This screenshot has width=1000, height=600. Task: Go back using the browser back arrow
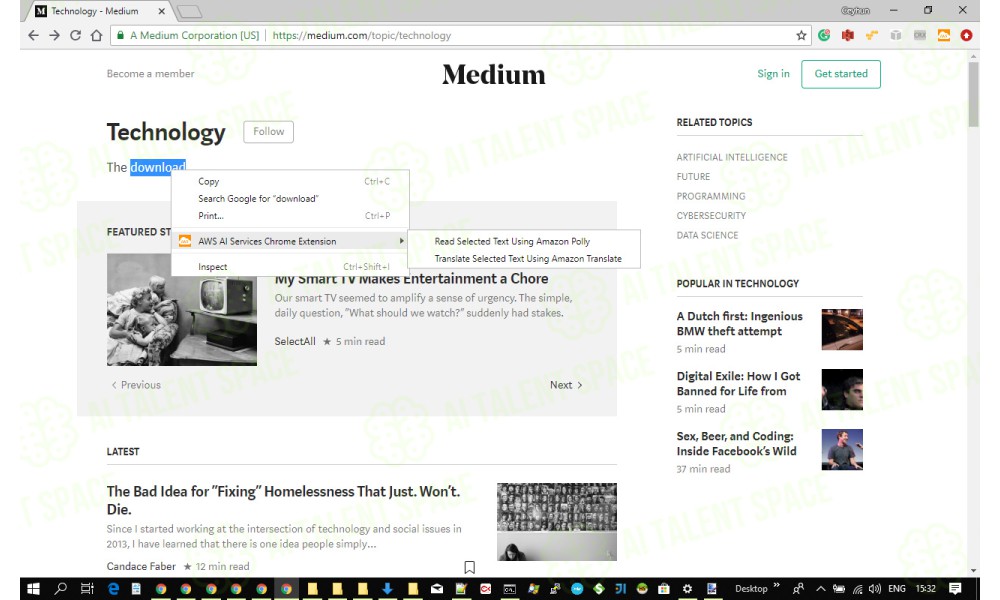click(33, 36)
